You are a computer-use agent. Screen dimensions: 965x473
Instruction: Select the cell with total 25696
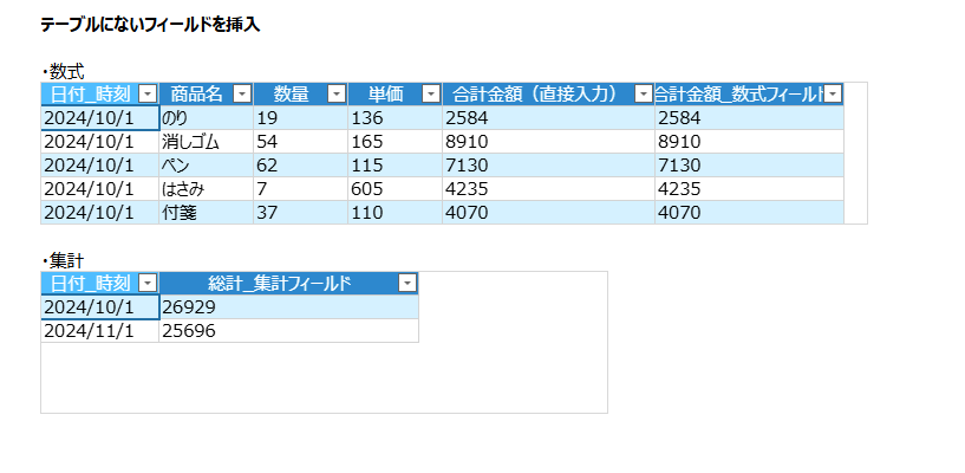[288, 330]
